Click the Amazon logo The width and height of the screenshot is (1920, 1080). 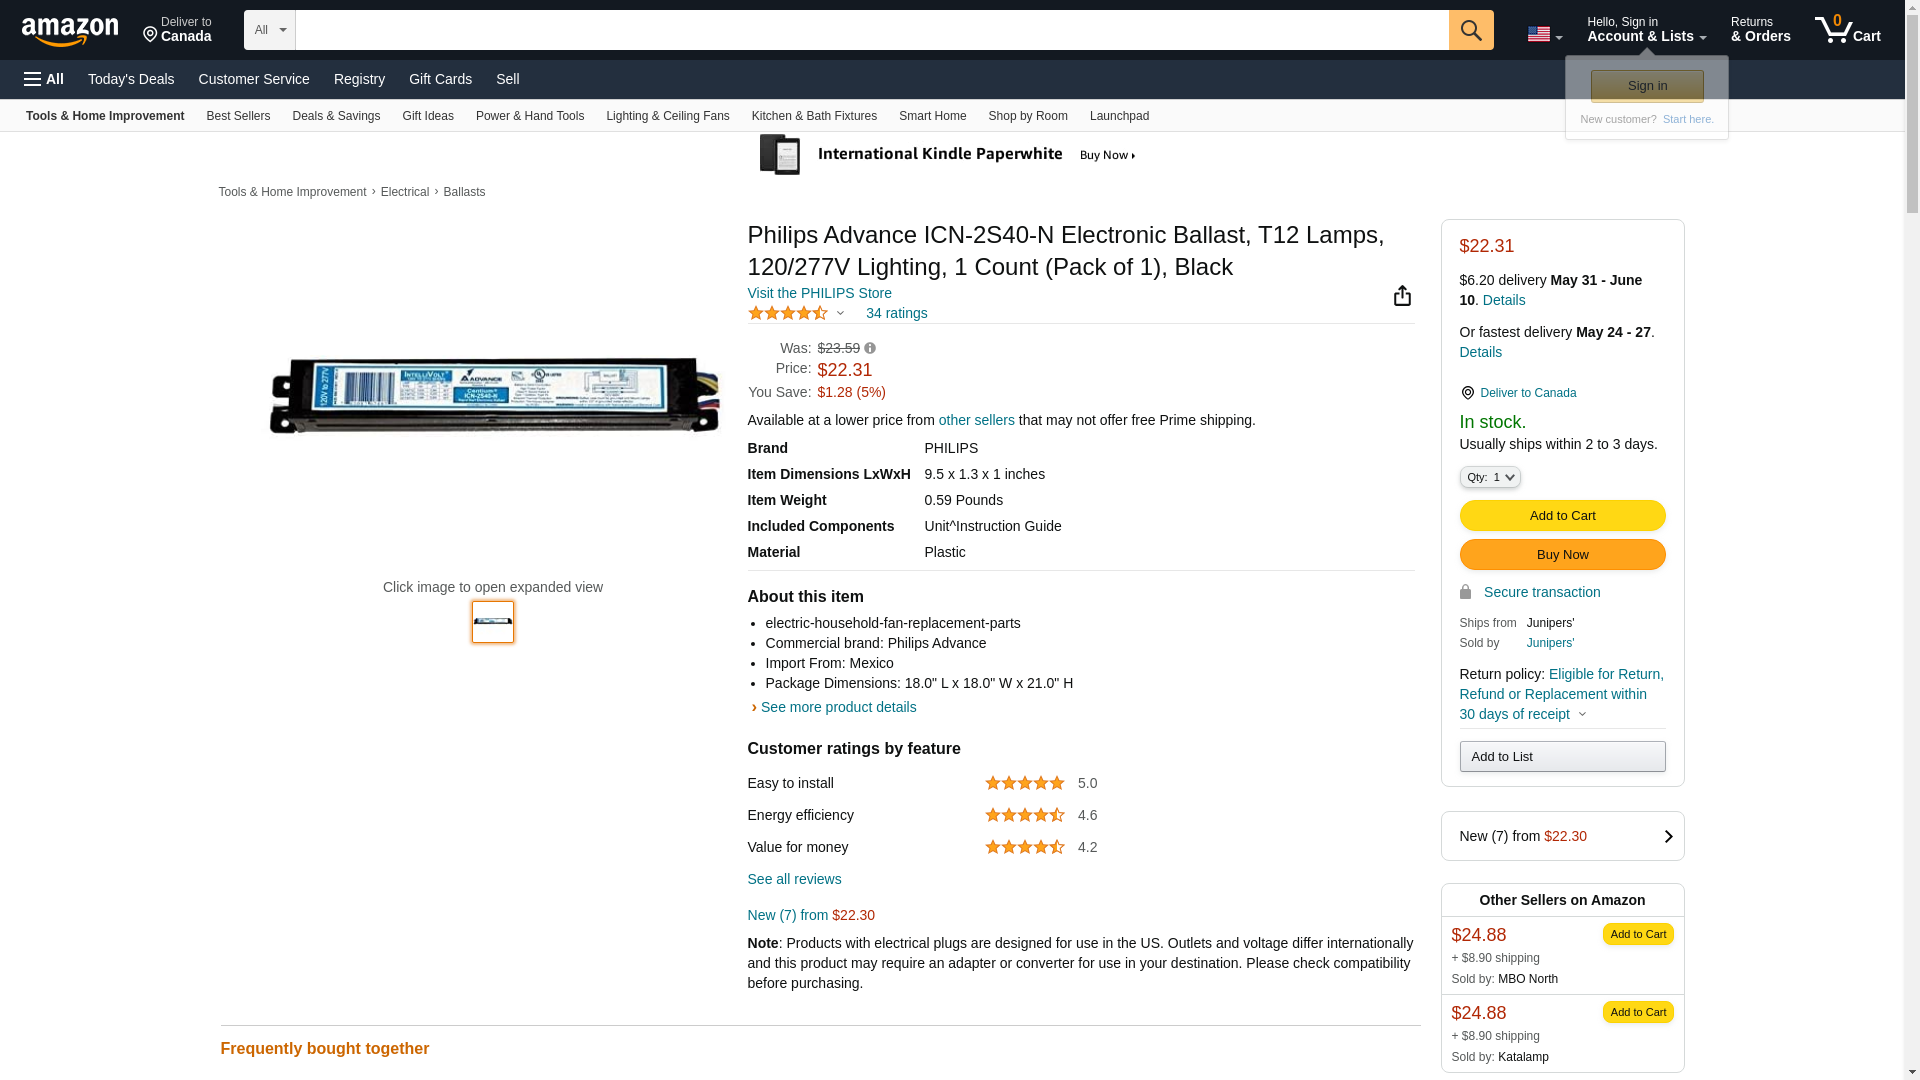[70, 32]
